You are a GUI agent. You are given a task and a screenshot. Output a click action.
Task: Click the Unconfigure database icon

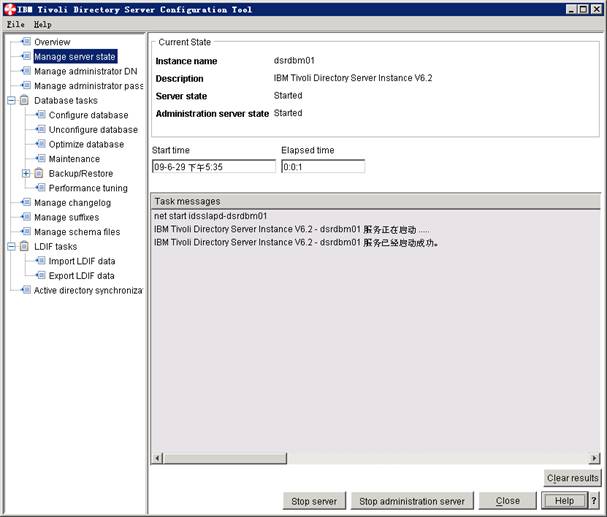[41, 129]
